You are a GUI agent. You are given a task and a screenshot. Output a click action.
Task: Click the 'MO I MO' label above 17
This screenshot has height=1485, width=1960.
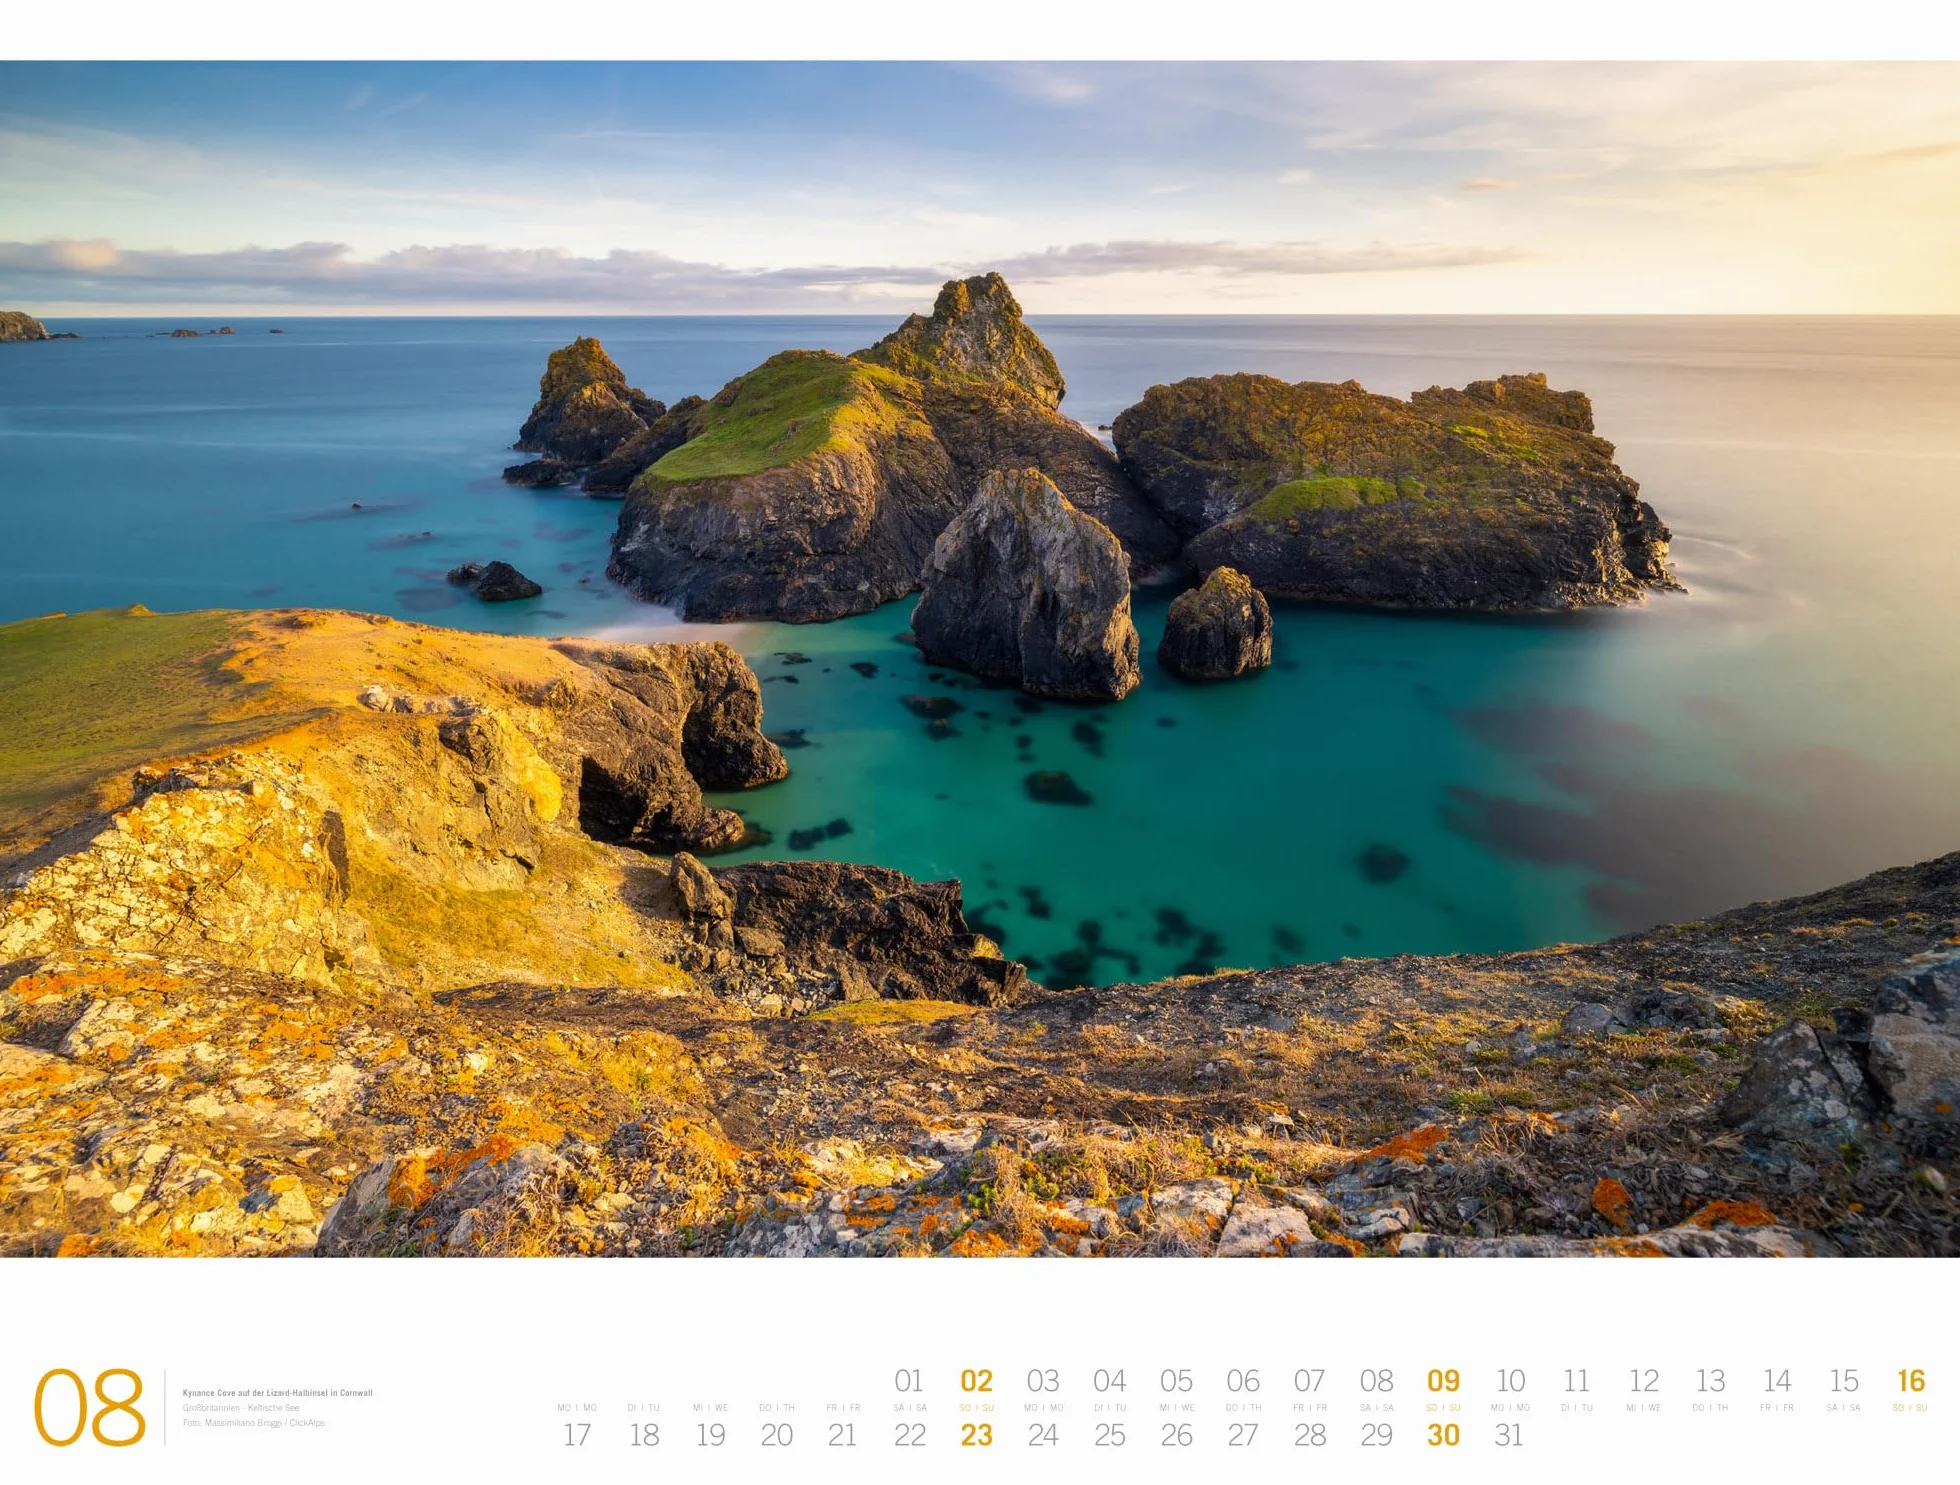577,1408
